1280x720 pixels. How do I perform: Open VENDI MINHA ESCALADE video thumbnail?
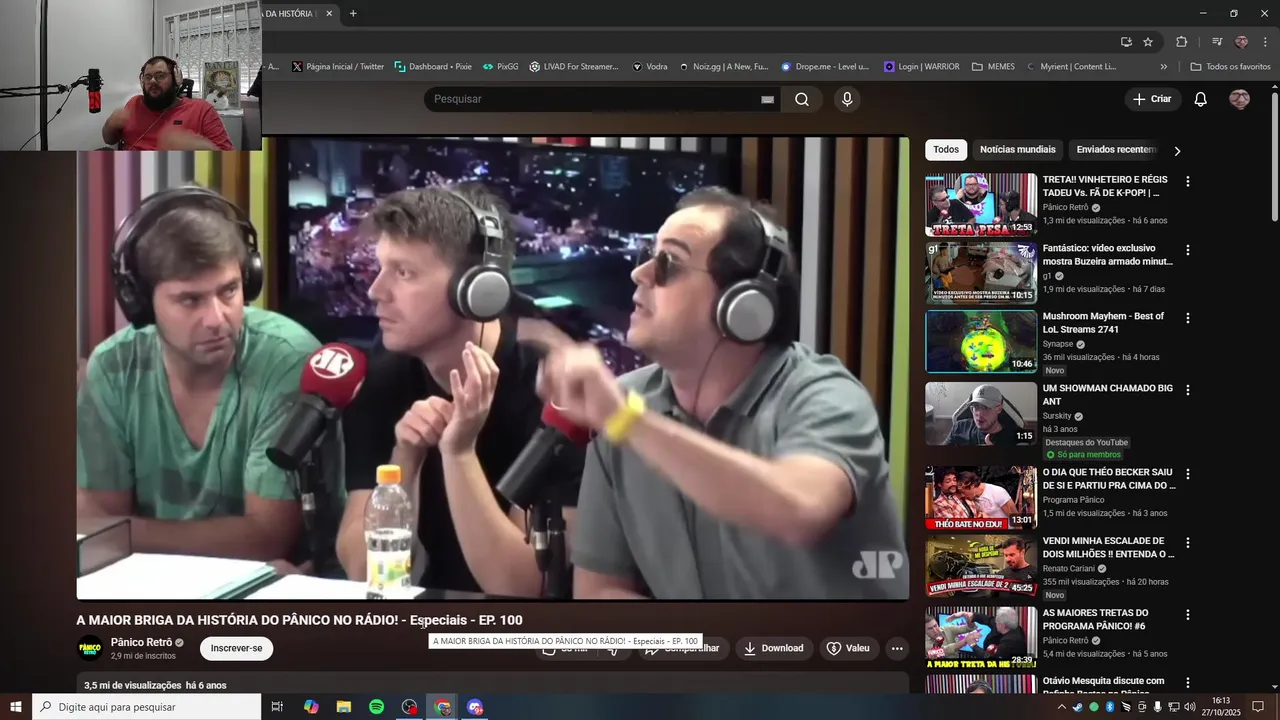click(x=981, y=566)
